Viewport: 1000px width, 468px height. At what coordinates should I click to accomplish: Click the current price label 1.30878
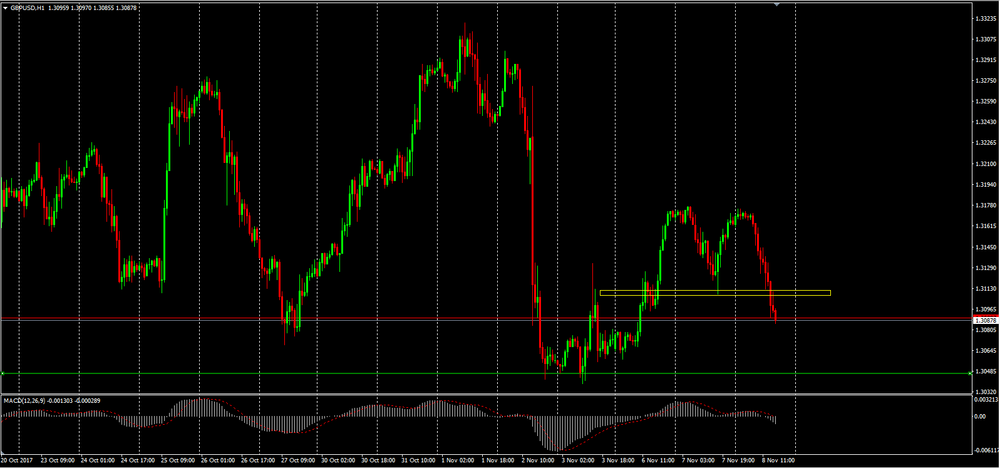(985, 321)
